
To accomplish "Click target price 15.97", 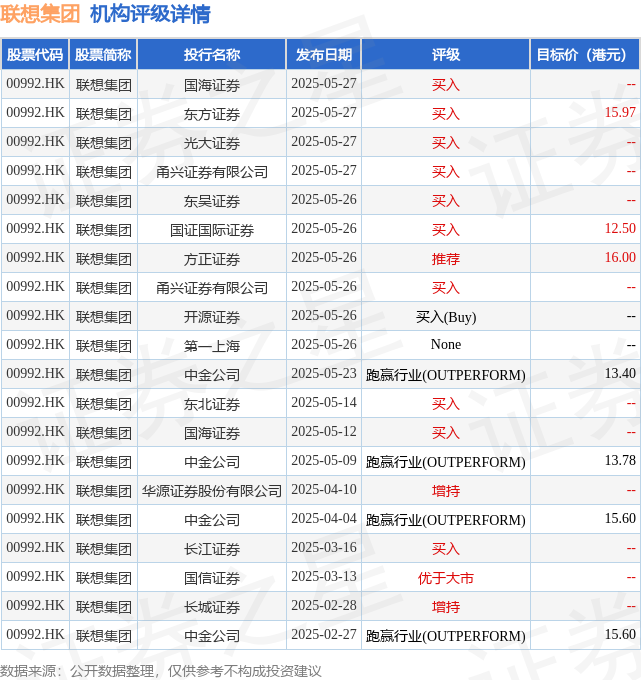I will (620, 112).
